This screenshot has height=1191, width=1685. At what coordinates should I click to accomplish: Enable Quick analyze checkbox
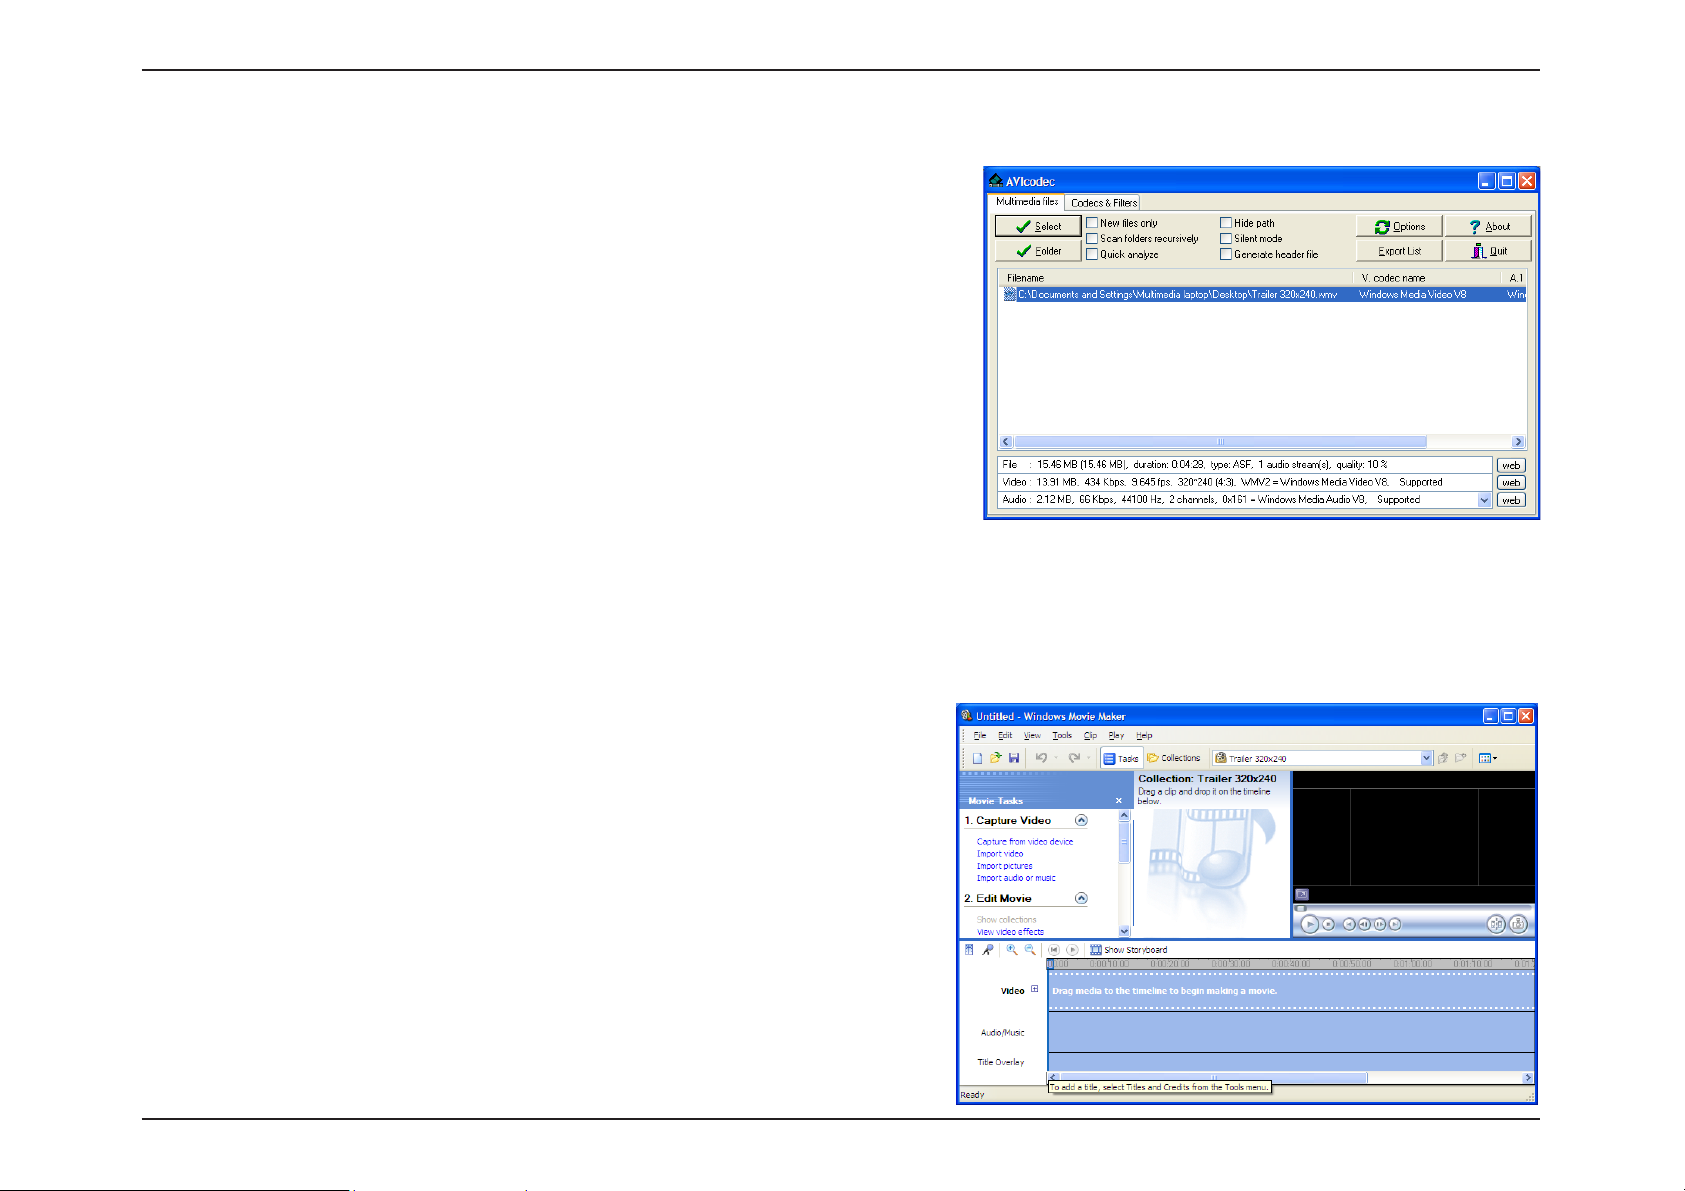coord(1092,254)
